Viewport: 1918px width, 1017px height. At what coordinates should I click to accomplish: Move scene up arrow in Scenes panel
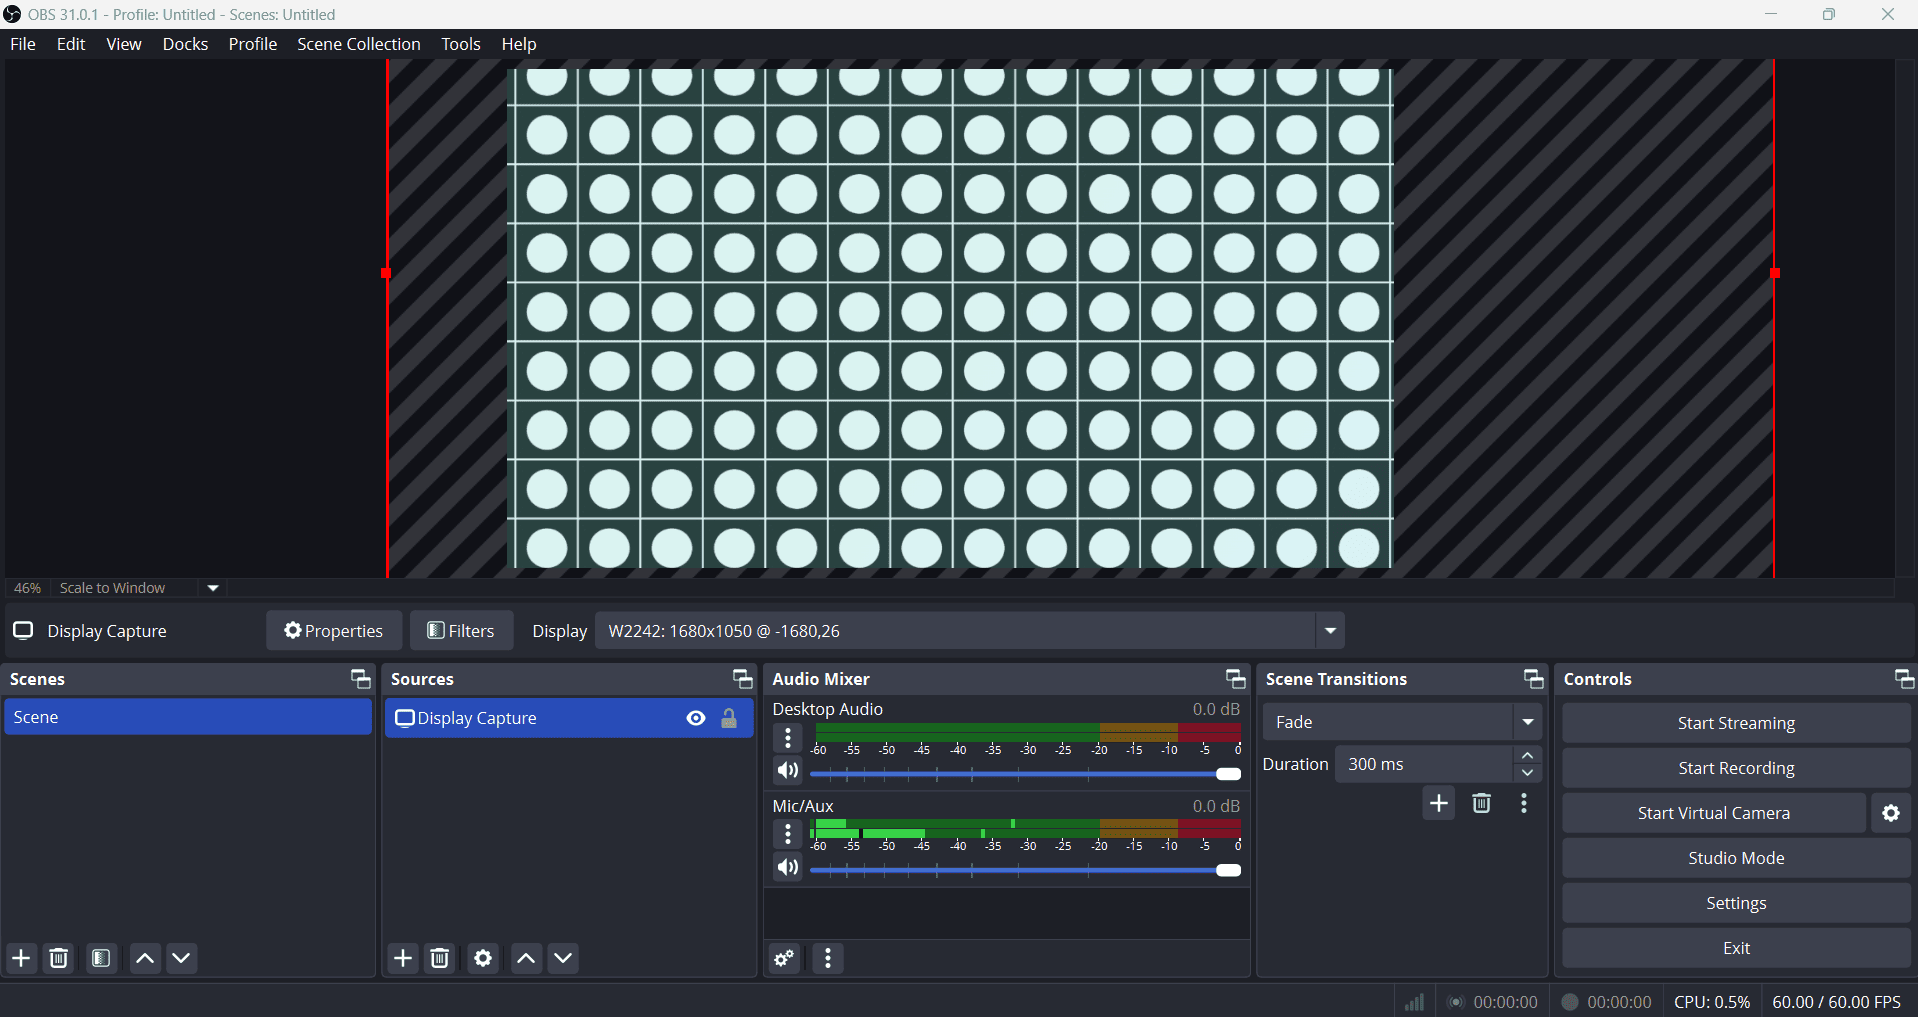coord(145,958)
